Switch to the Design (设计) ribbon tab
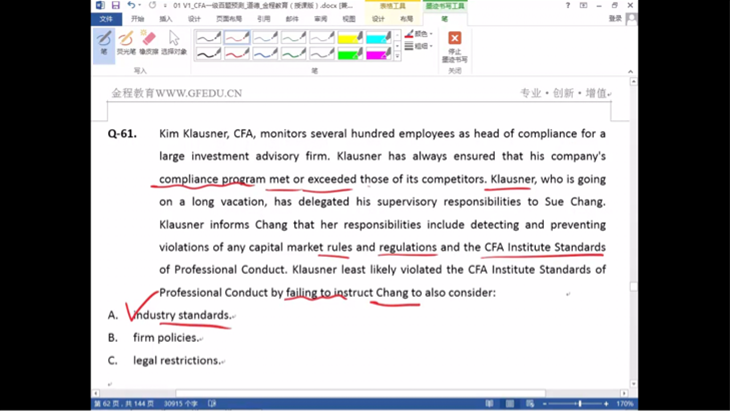The image size is (730, 411). click(194, 19)
